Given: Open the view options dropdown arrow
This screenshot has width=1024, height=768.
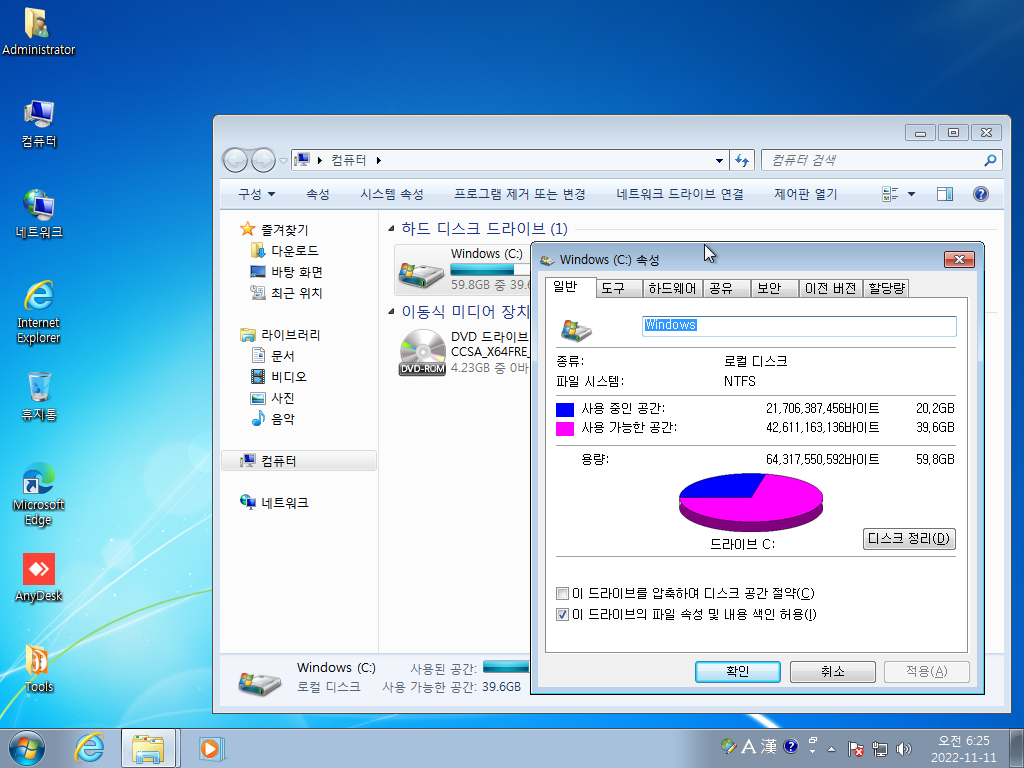Looking at the screenshot, I should click(912, 194).
